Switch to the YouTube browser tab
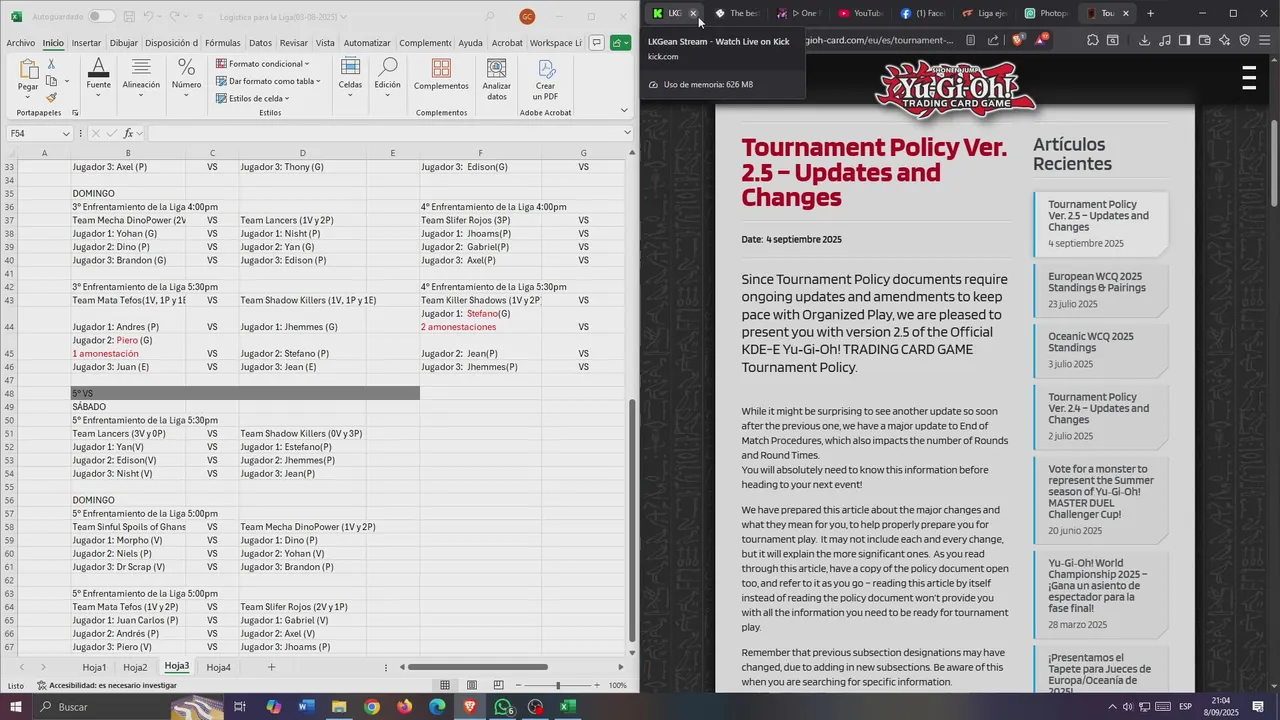This screenshot has width=1280, height=720. 861,13
